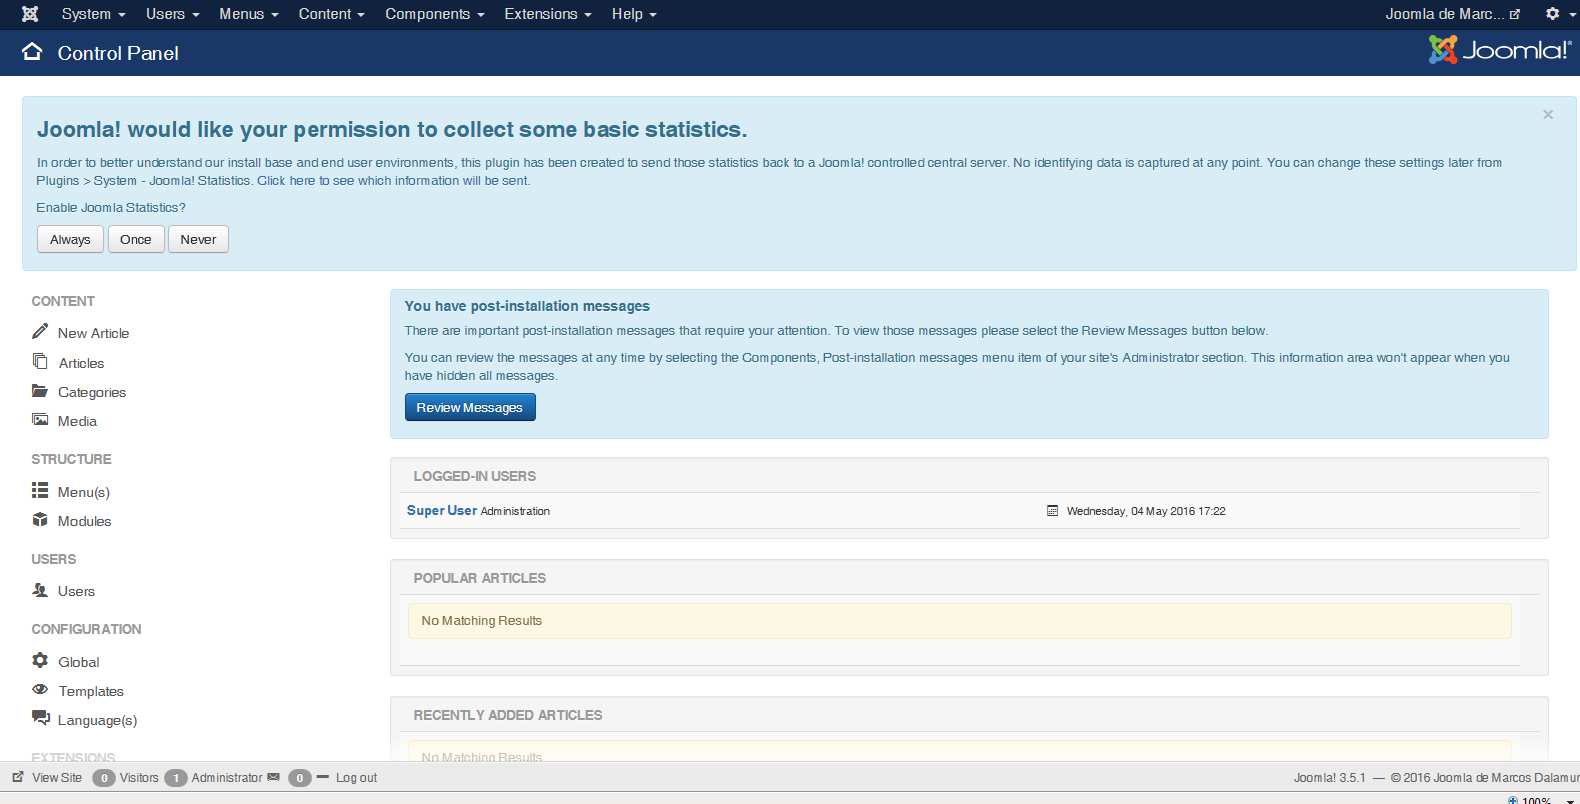This screenshot has width=1580, height=804.
Task: Open the New Article link
Action: click(x=93, y=333)
